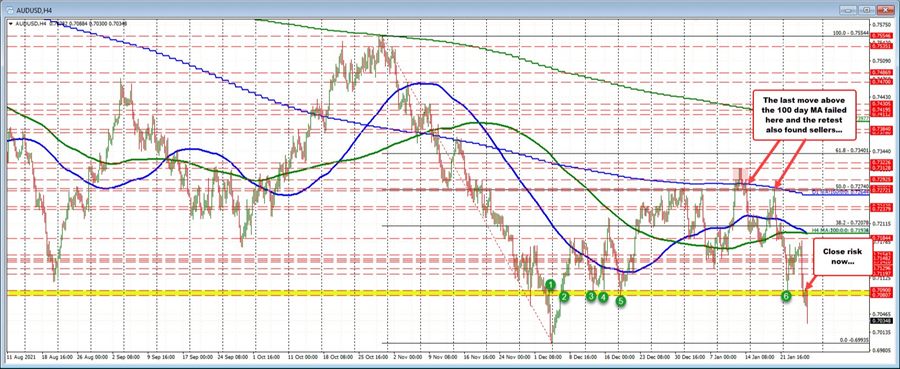Screen dimensions: 900x369
Task: Select the 100.0 - 0.75544 Fibonacci label
Action: 851,33
